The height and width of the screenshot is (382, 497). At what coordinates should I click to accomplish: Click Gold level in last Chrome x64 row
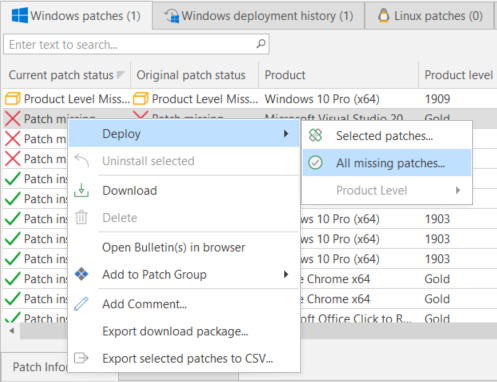[x=437, y=299]
